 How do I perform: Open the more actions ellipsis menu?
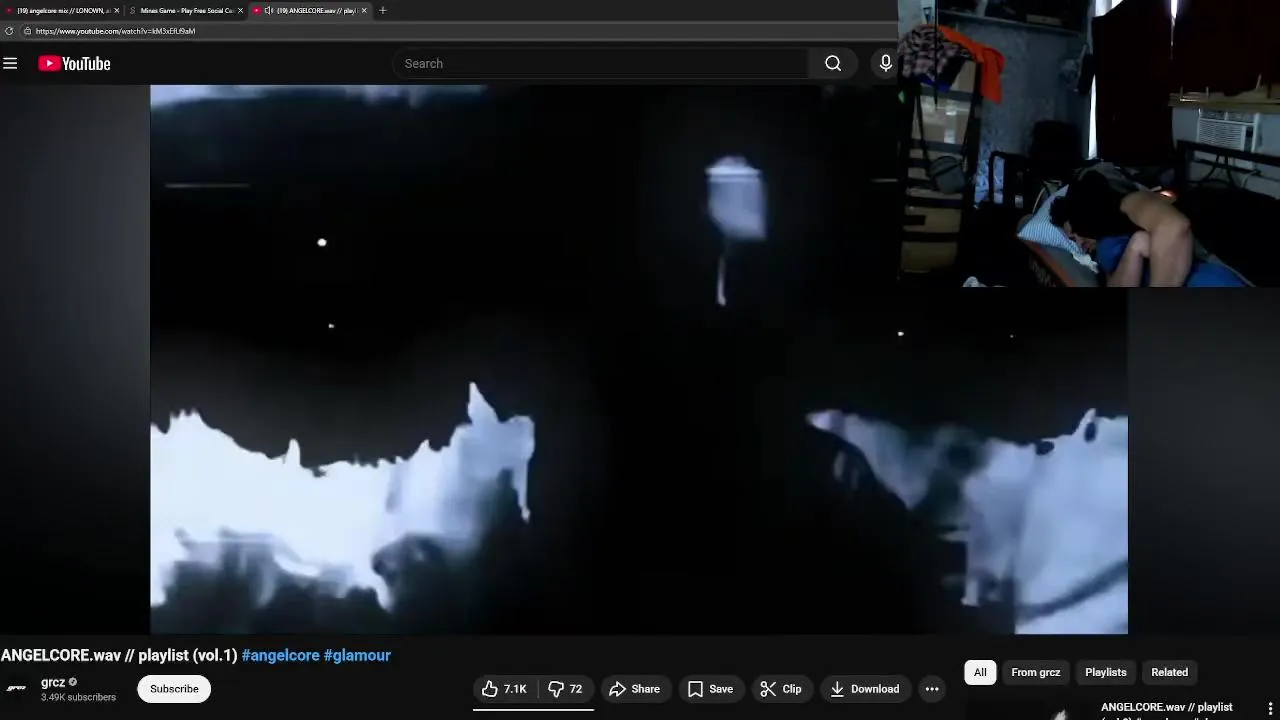pos(932,689)
